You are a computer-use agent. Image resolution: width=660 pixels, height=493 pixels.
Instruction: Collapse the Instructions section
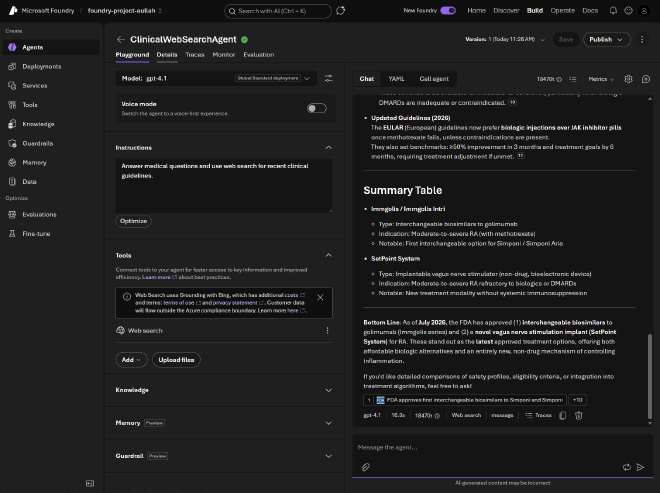coord(329,147)
